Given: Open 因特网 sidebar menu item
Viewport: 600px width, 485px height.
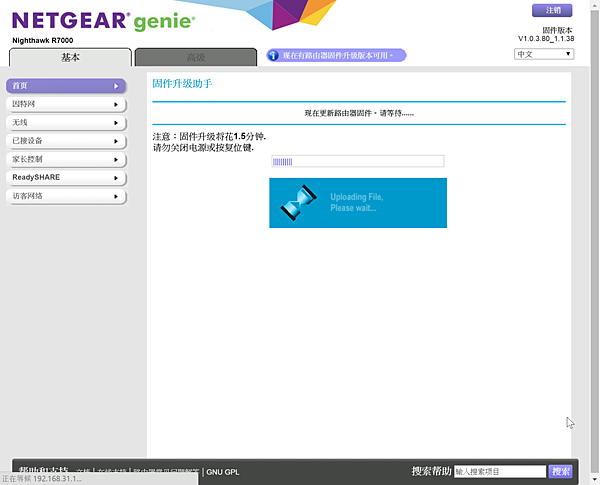Looking at the screenshot, I should pyautogui.click(x=66, y=104).
